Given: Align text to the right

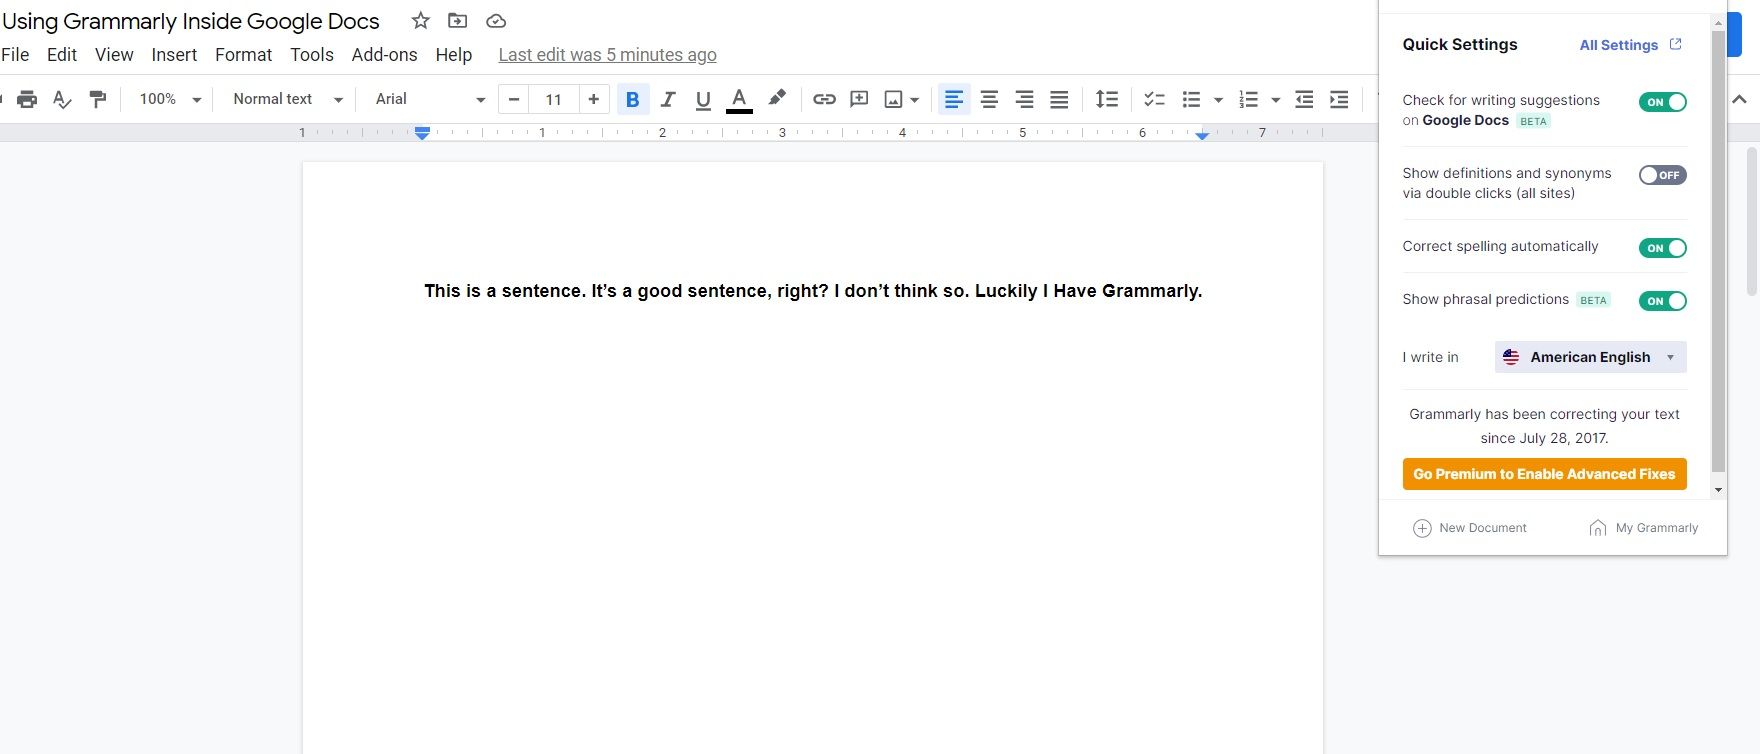Looking at the screenshot, I should pyautogui.click(x=1024, y=99).
